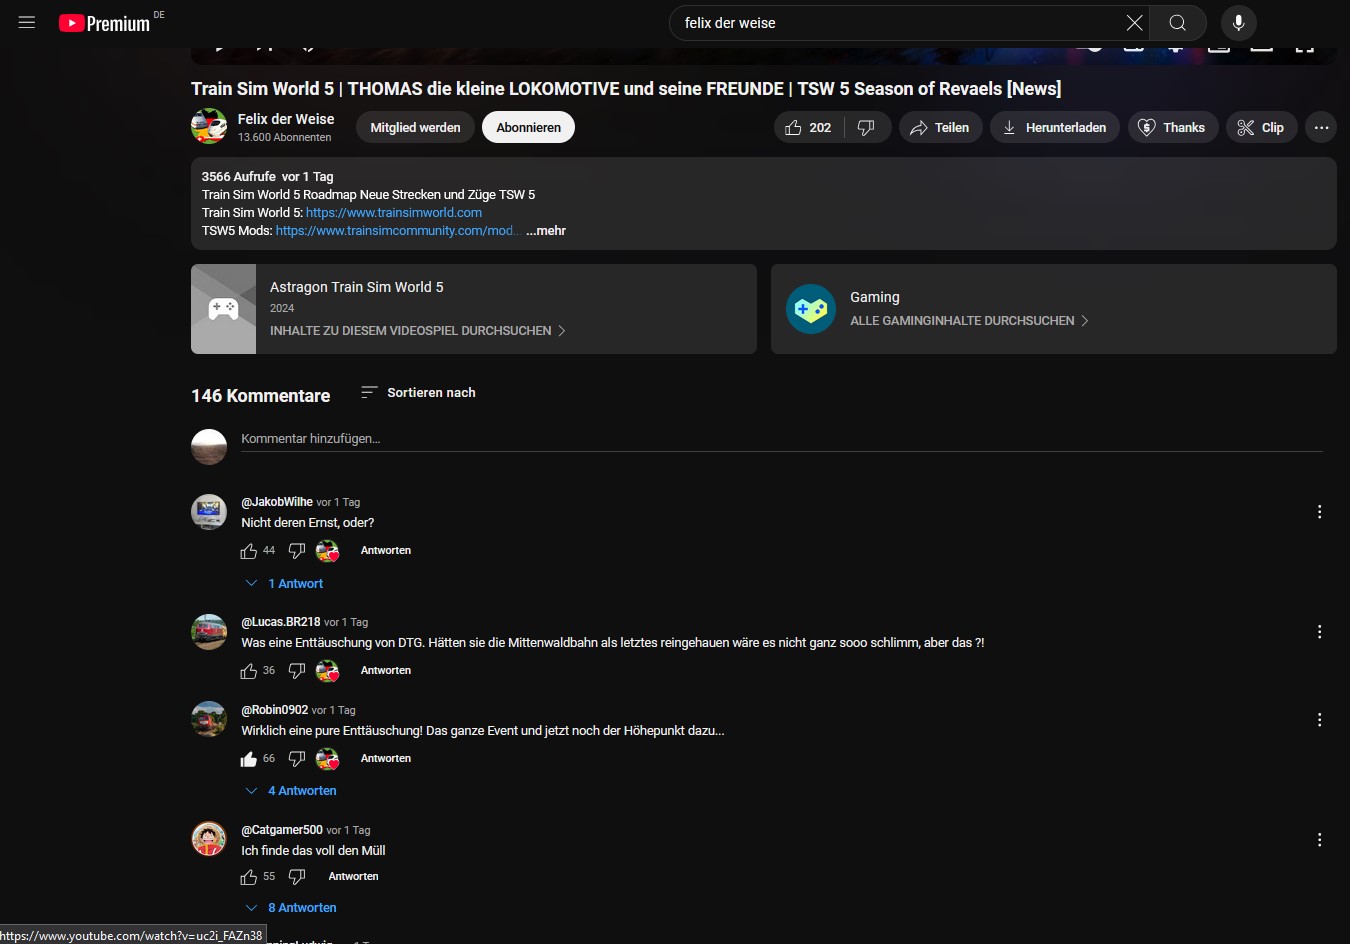The image size is (1350, 944).
Task: Dislike Robin0902's comment
Action: 297,759
